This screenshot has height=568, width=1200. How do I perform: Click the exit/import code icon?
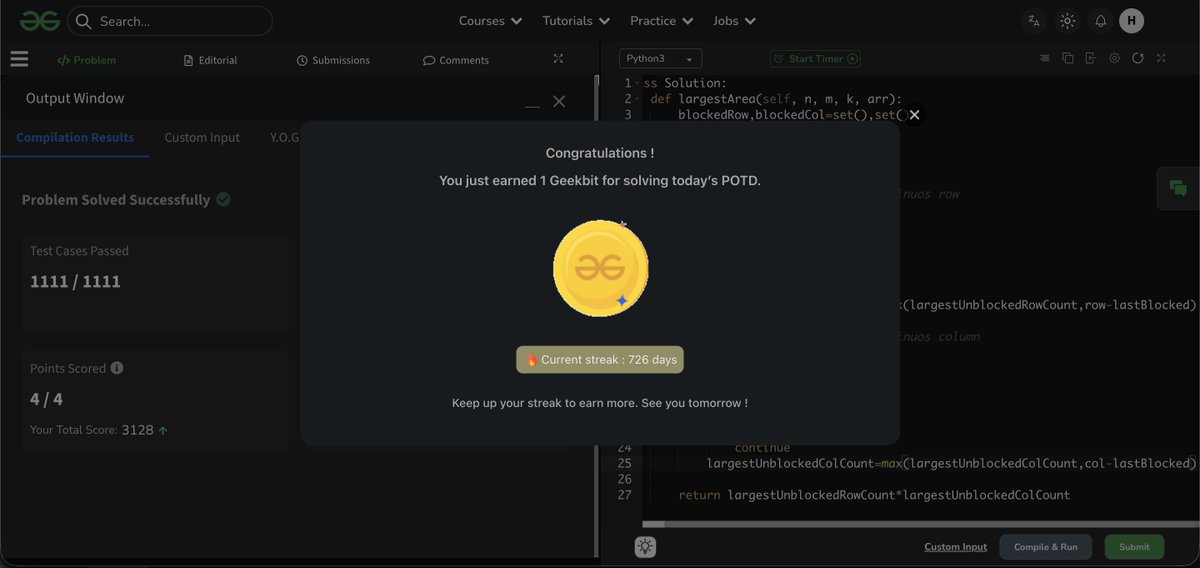coord(1090,59)
